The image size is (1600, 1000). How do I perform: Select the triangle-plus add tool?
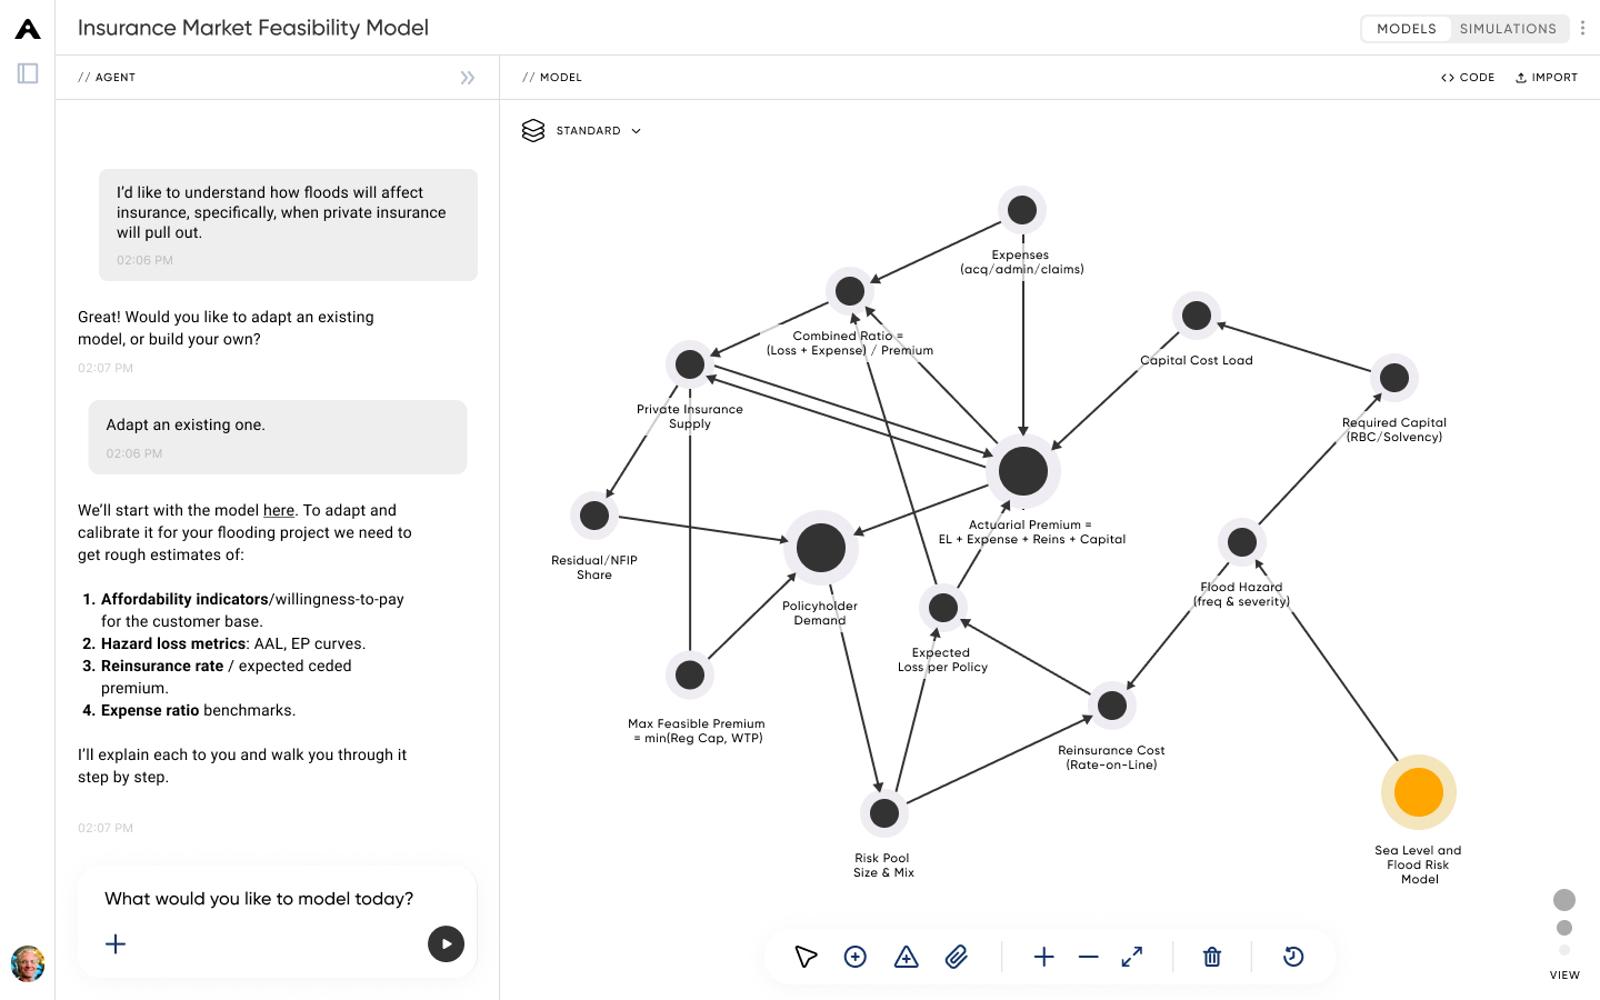pyautogui.click(x=906, y=957)
